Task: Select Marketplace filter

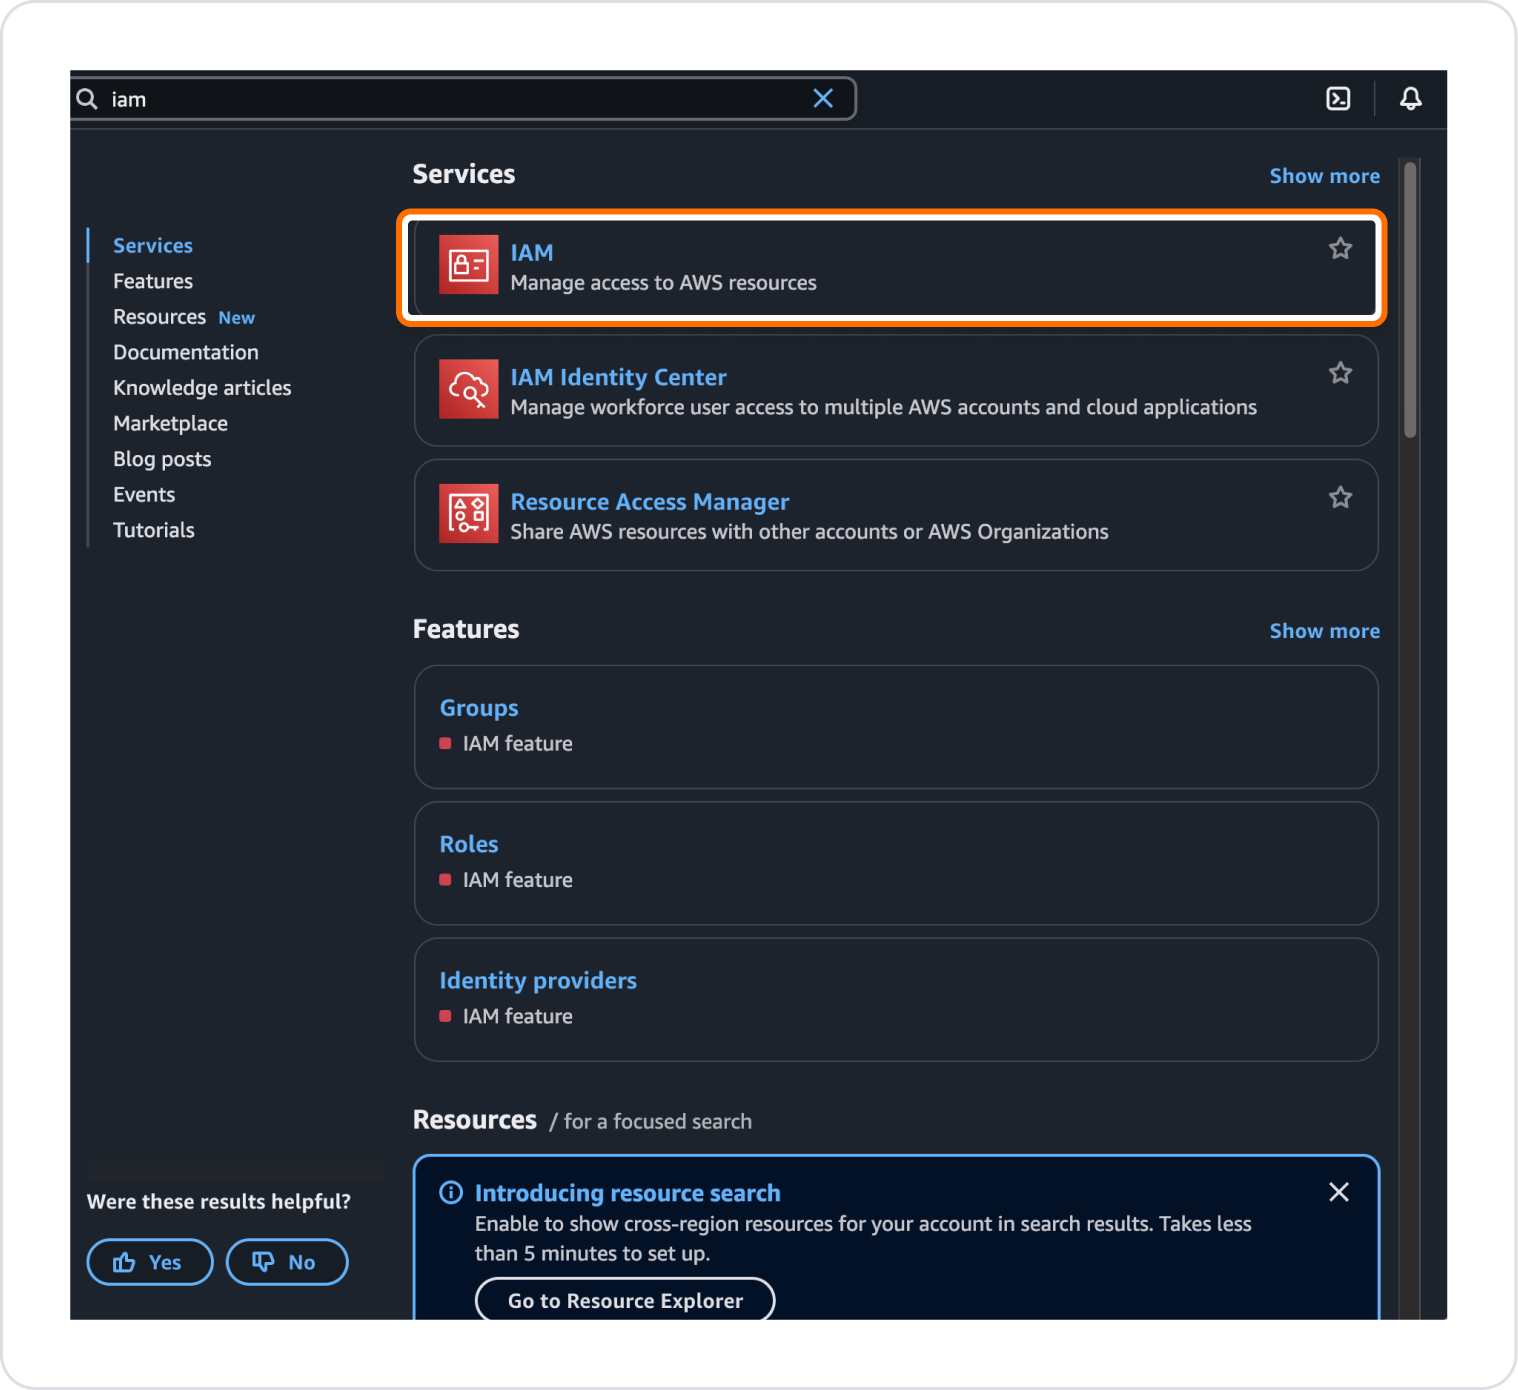Action: click(x=170, y=424)
